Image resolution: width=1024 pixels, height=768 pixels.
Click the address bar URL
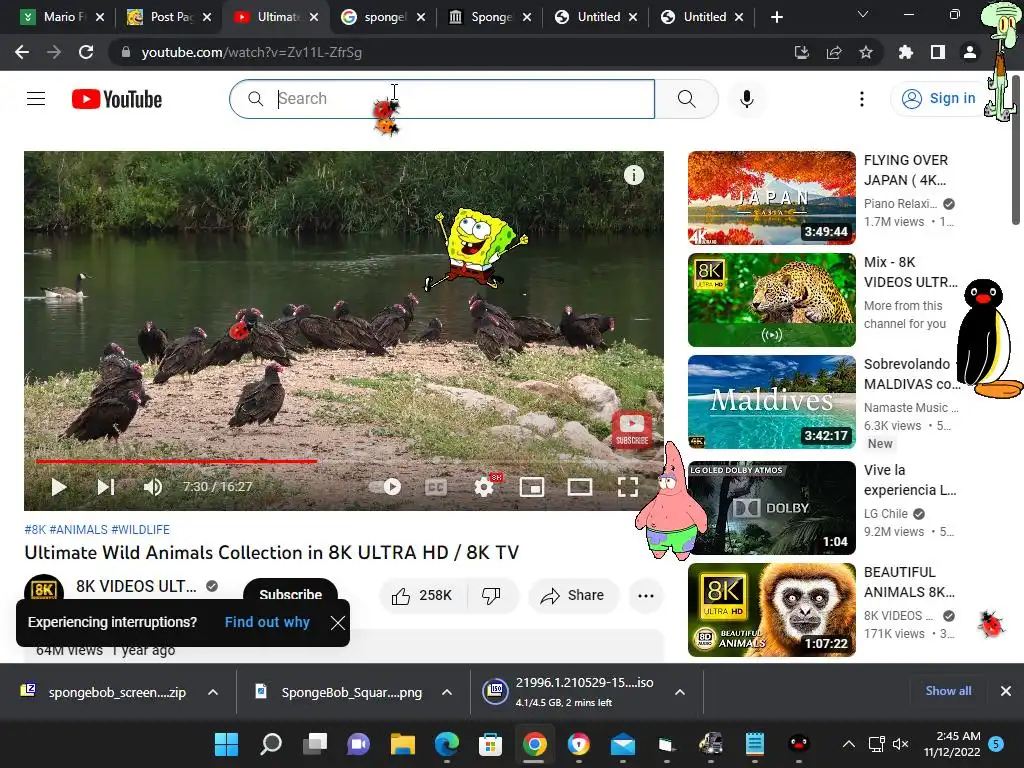pyautogui.click(x=251, y=52)
